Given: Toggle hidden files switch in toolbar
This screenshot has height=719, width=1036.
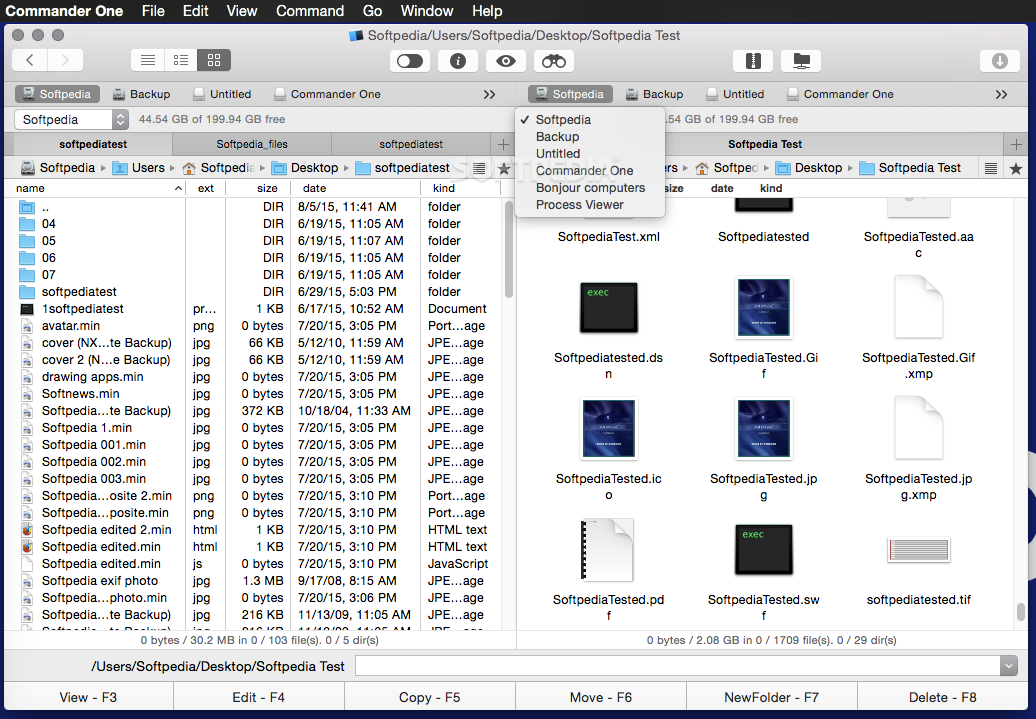Looking at the screenshot, I should pos(410,61).
